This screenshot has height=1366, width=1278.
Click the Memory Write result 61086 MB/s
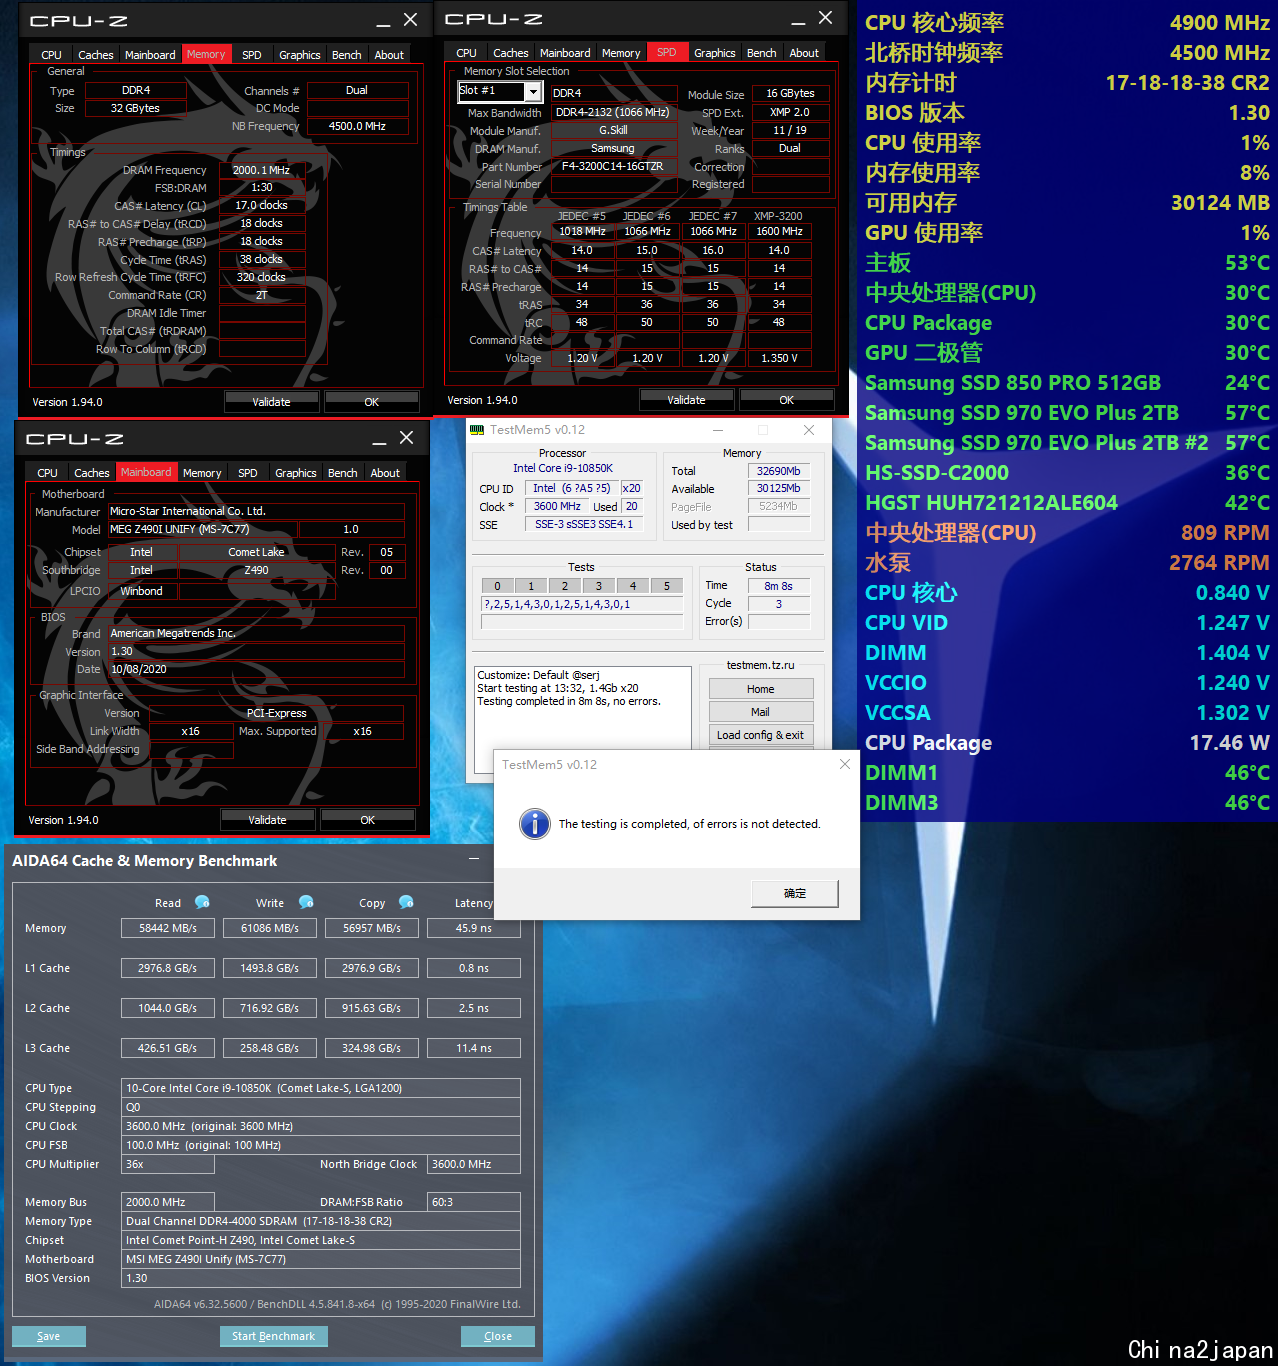point(270,928)
